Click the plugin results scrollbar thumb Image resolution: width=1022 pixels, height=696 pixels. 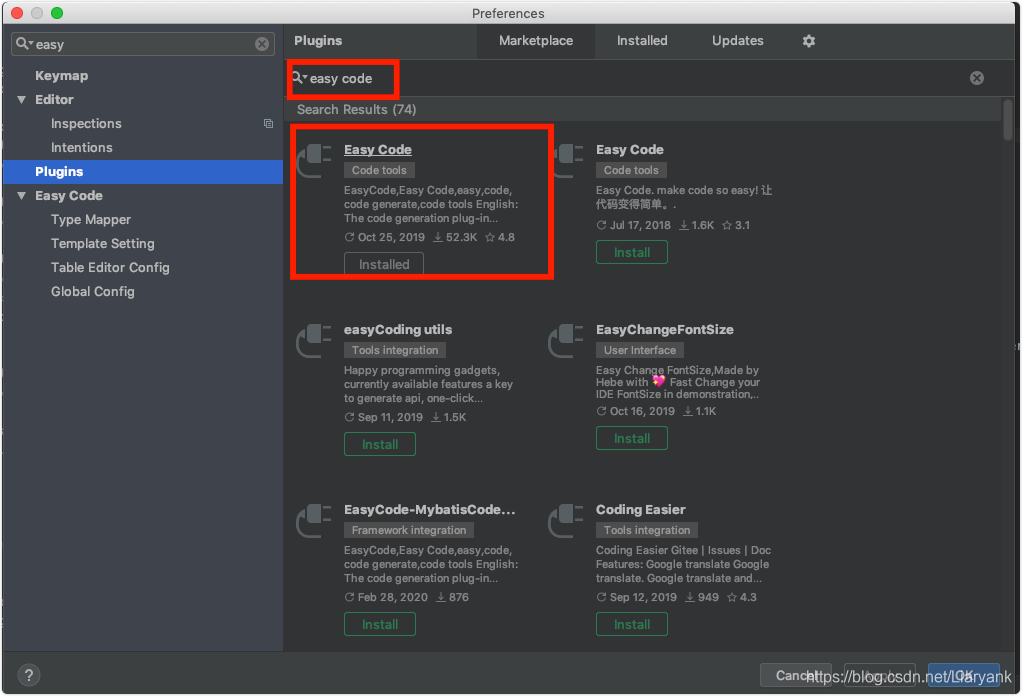pos(1008,119)
